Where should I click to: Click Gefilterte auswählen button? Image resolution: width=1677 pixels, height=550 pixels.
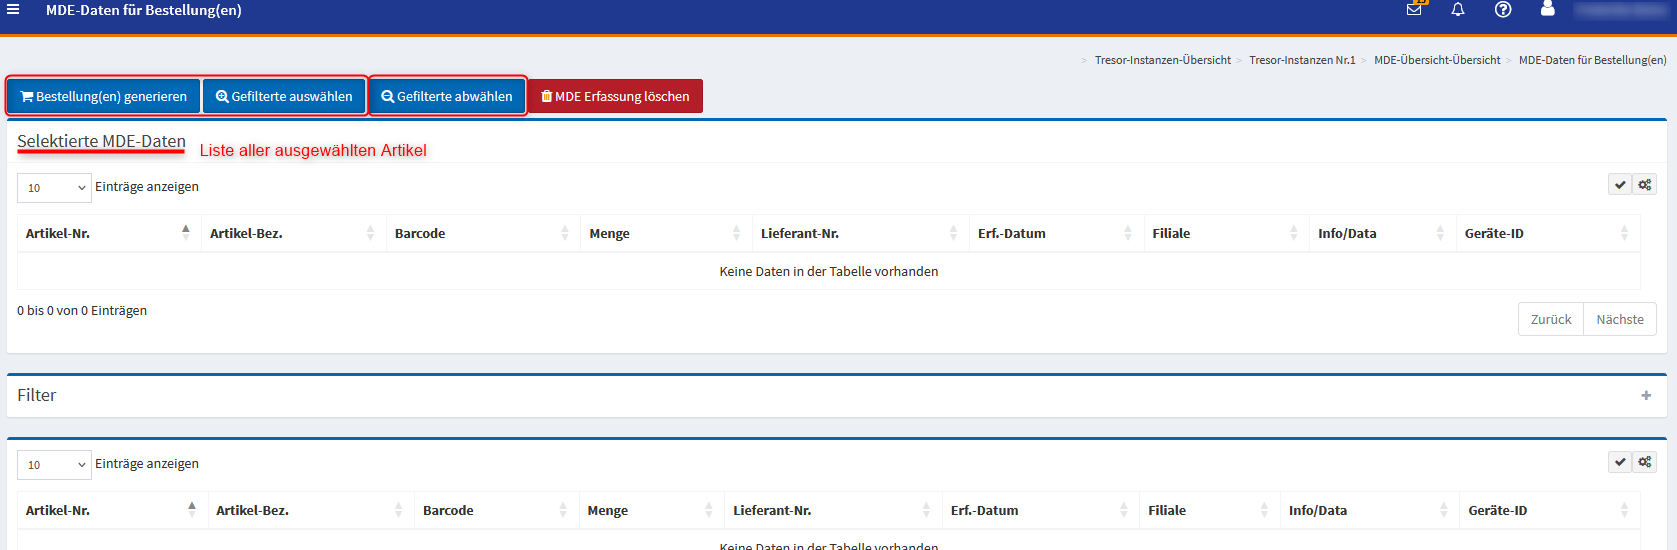point(284,97)
